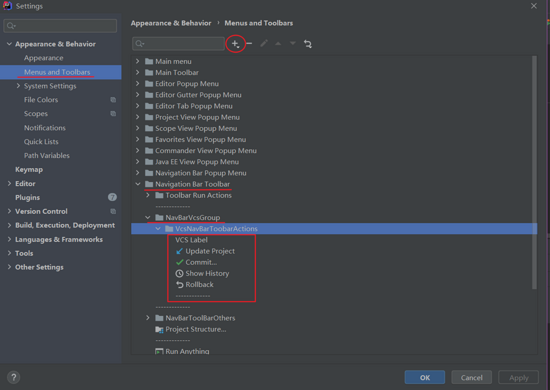This screenshot has width=550, height=390.
Task: Click the Cancel button
Action: (x=471, y=377)
